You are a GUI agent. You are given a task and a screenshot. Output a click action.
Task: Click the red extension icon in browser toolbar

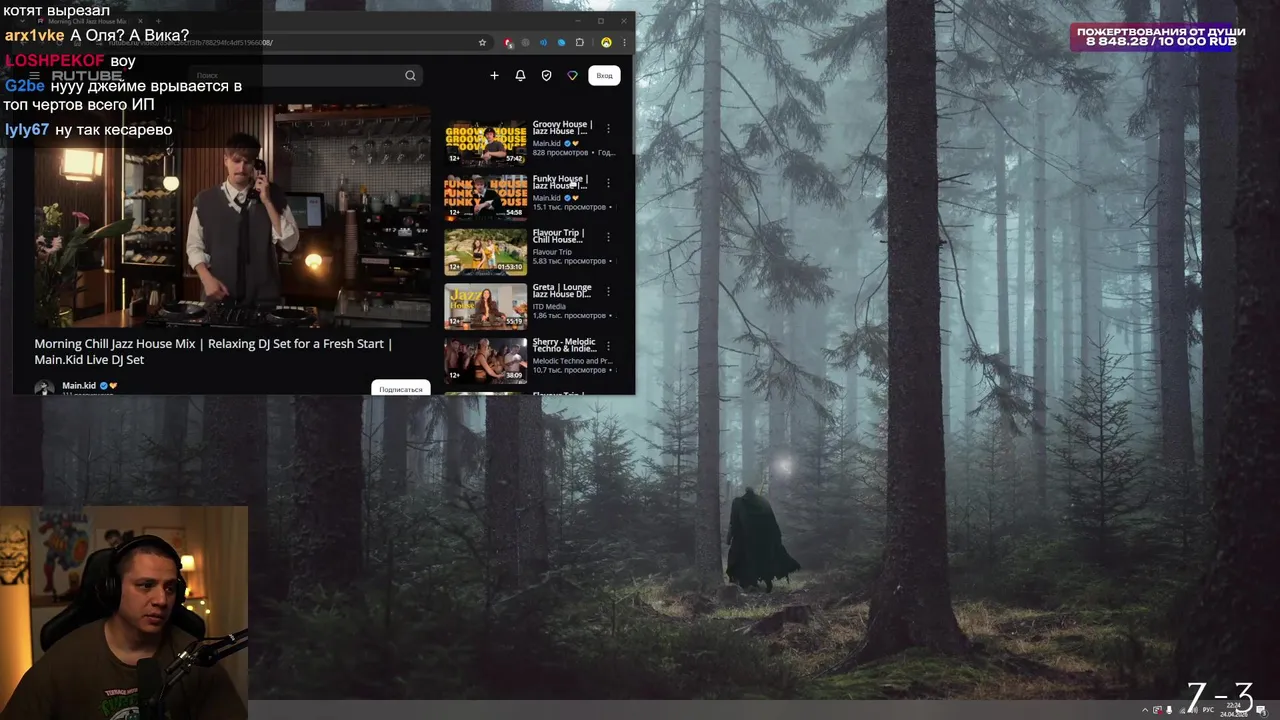click(509, 43)
